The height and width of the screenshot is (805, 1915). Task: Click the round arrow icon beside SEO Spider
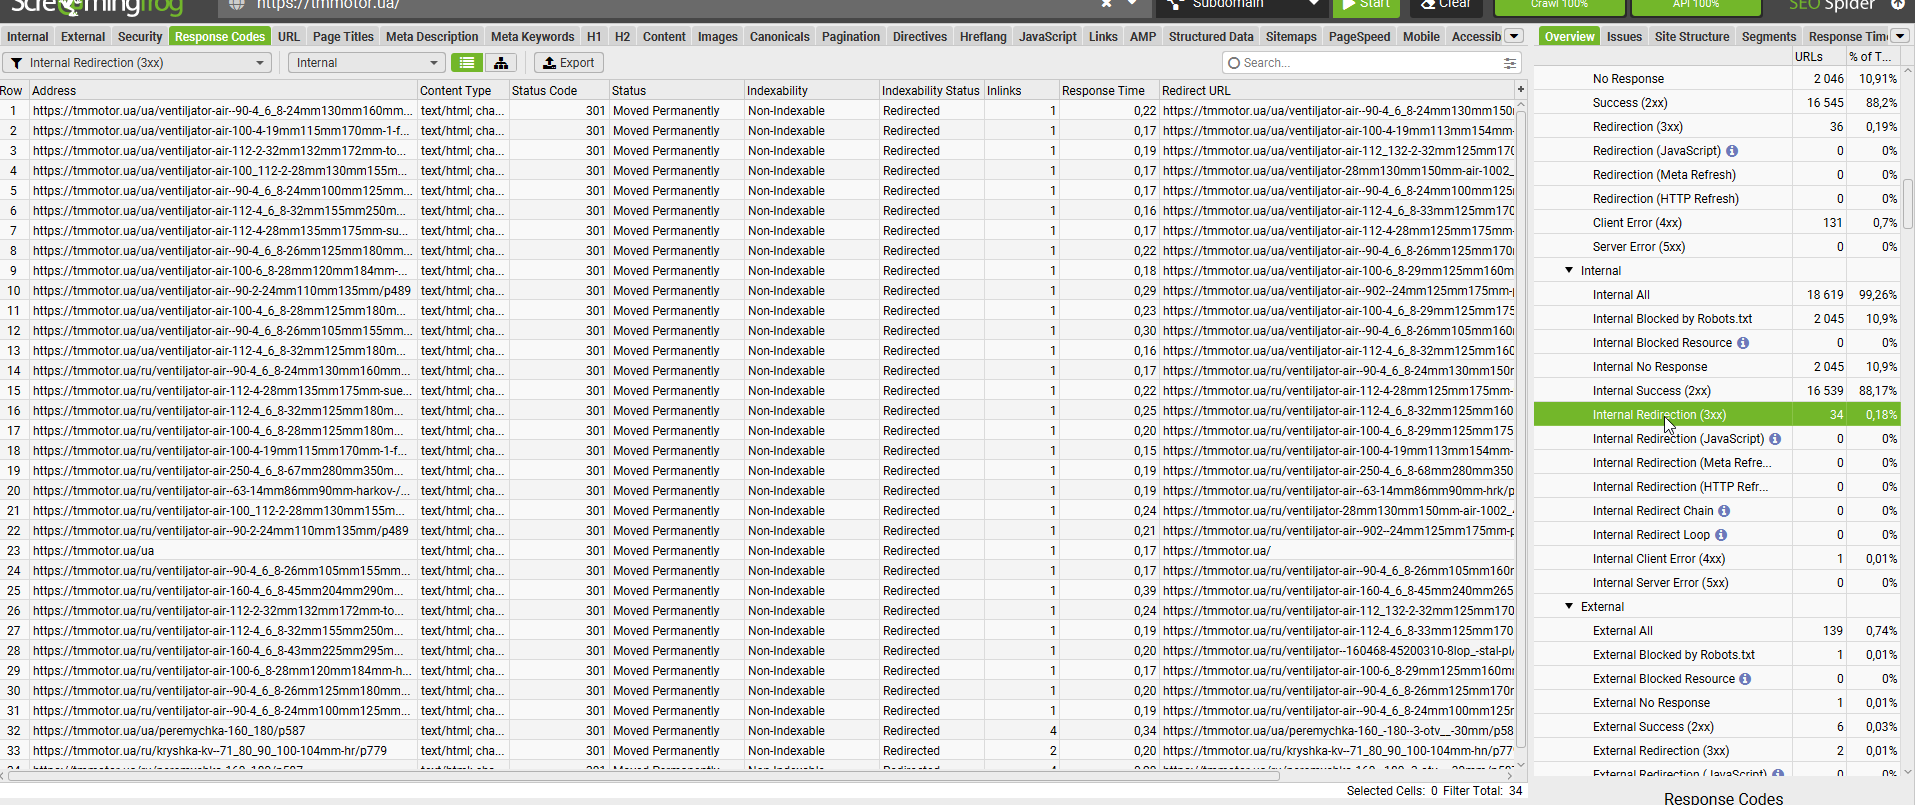pos(1898,5)
